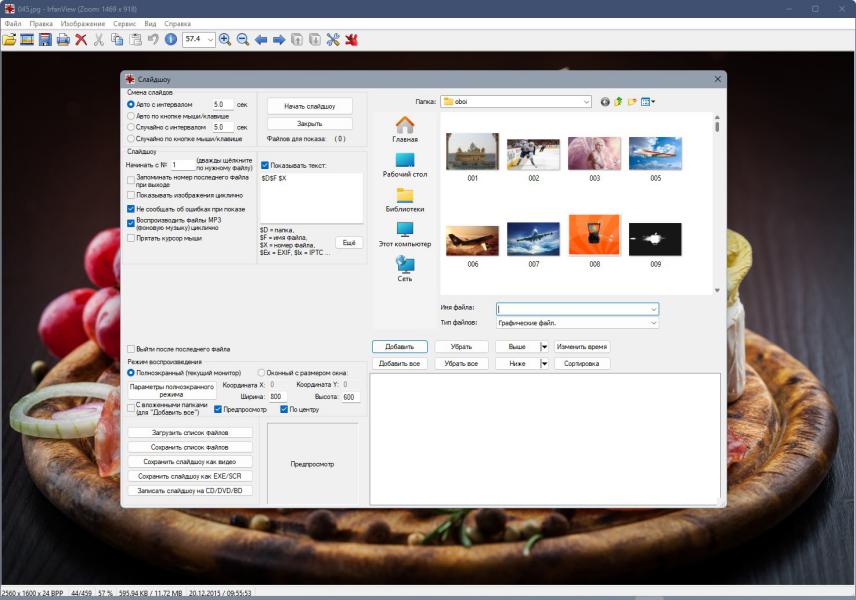Go up one folder level icon
Image resolution: width=856 pixels, height=600 pixels.
618,102
